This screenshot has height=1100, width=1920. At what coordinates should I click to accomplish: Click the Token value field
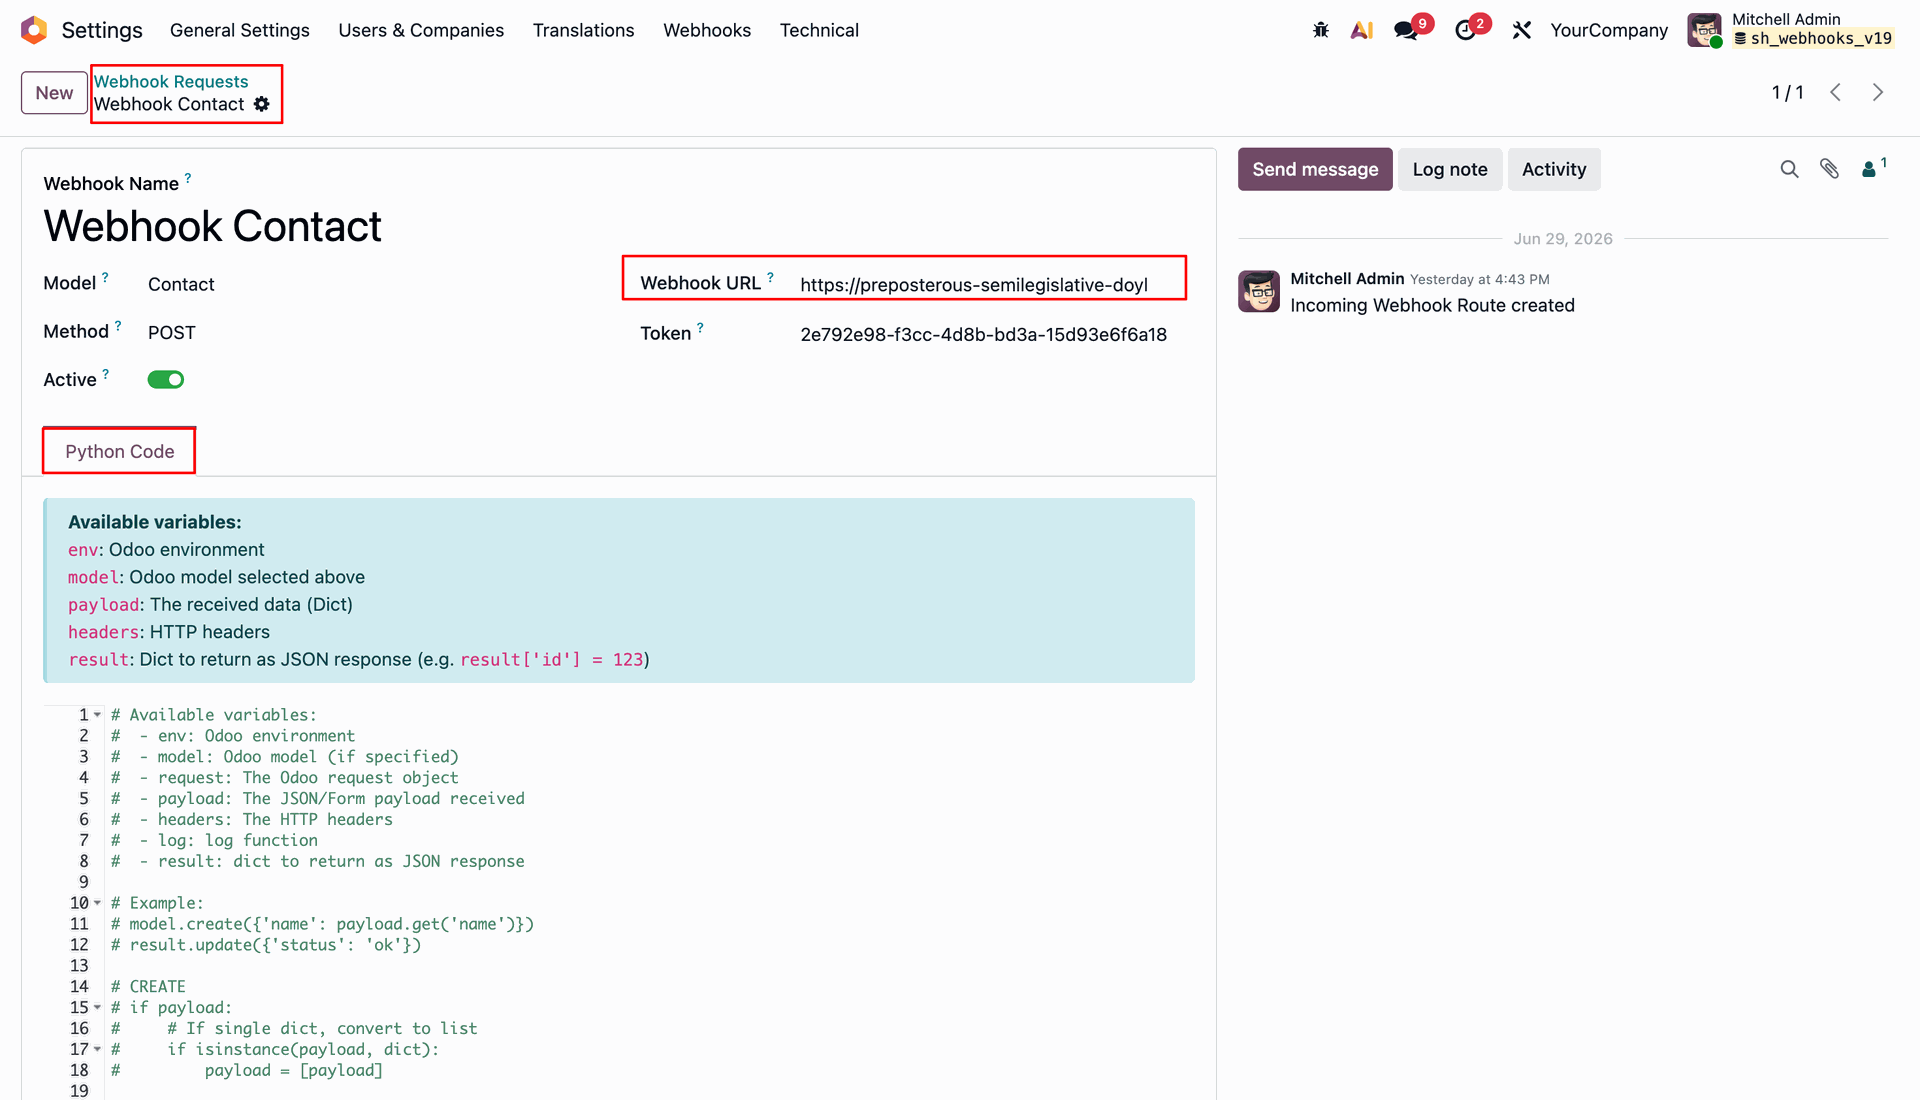click(x=983, y=335)
